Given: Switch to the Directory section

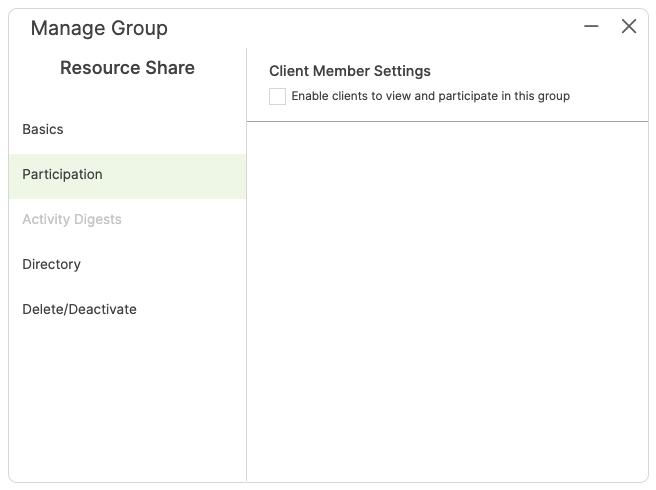Looking at the screenshot, I should pos(51,264).
